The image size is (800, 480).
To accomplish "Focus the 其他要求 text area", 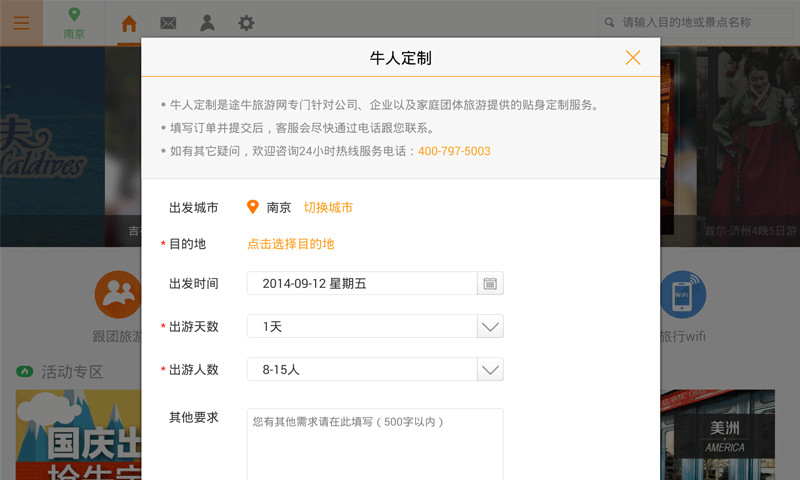I will [x=375, y=444].
